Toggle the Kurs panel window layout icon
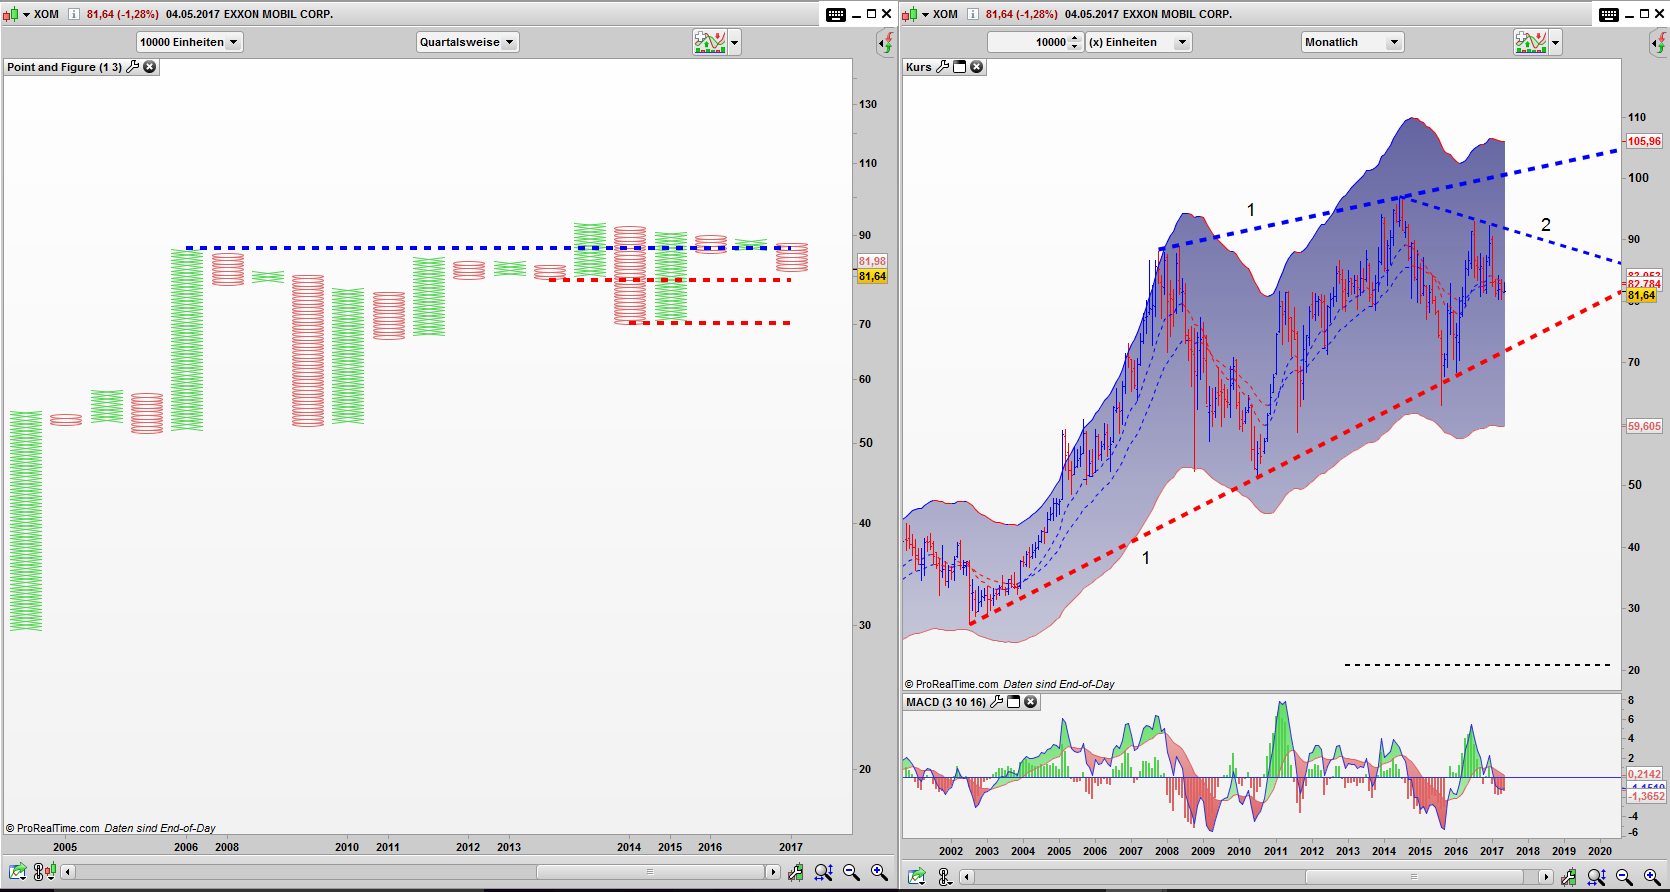This screenshot has height=892, width=1670. click(960, 67)
